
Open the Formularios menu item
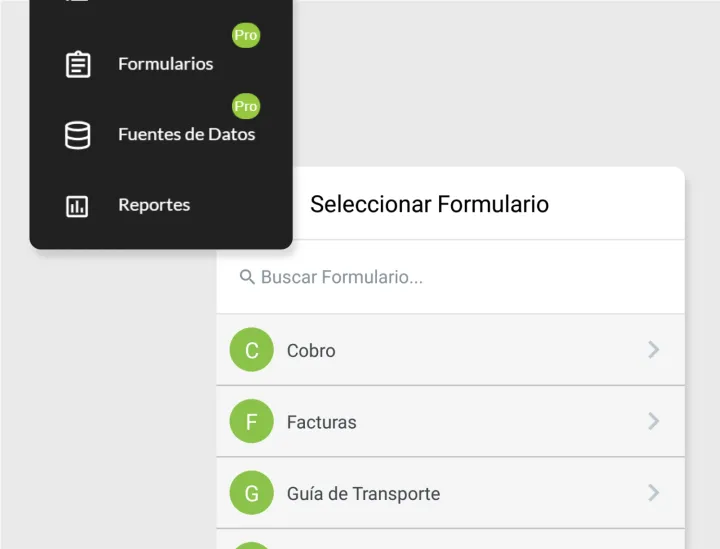pos(165,64)
